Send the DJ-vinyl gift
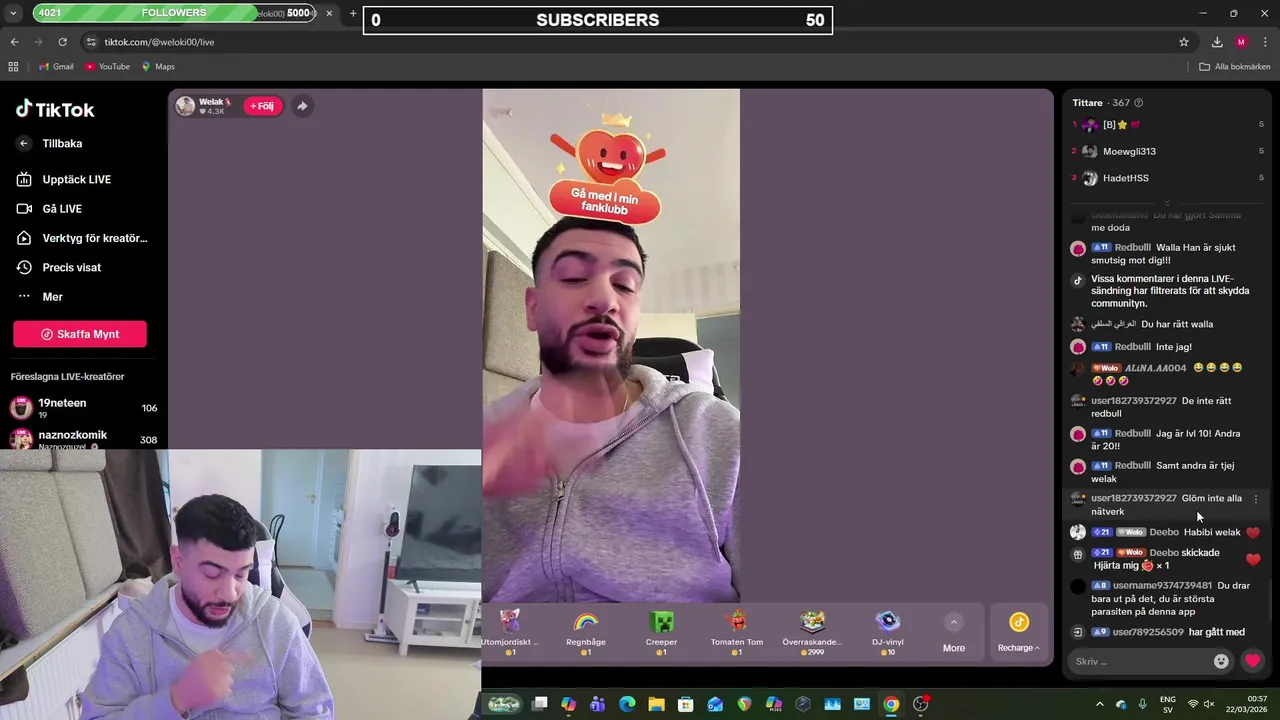1280x720 pixels. pyautogui.click(x=888, y=633)
